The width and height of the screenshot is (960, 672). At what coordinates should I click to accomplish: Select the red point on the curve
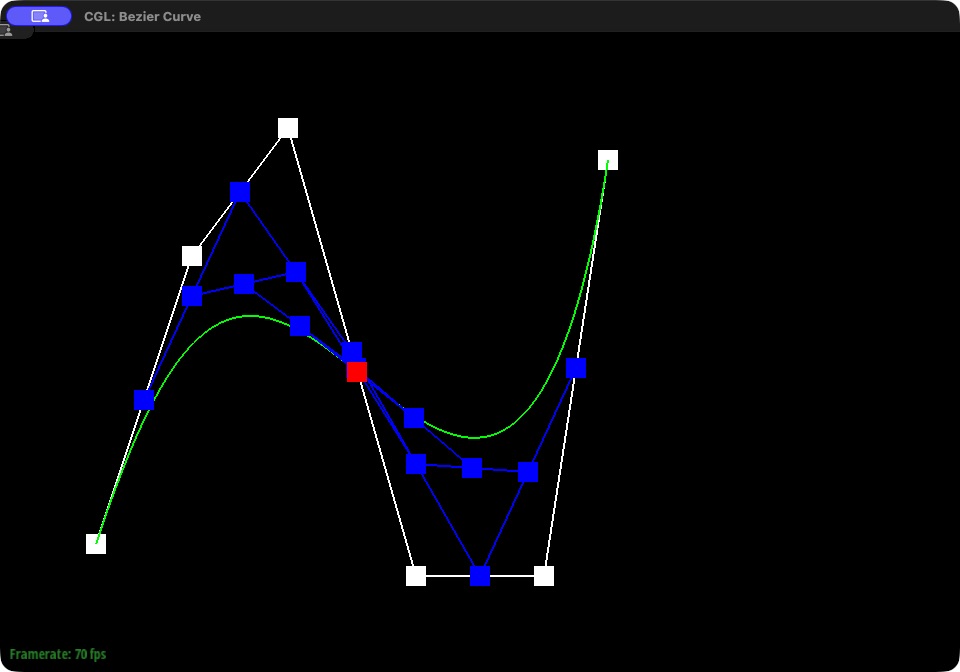(x=357, y=371)
